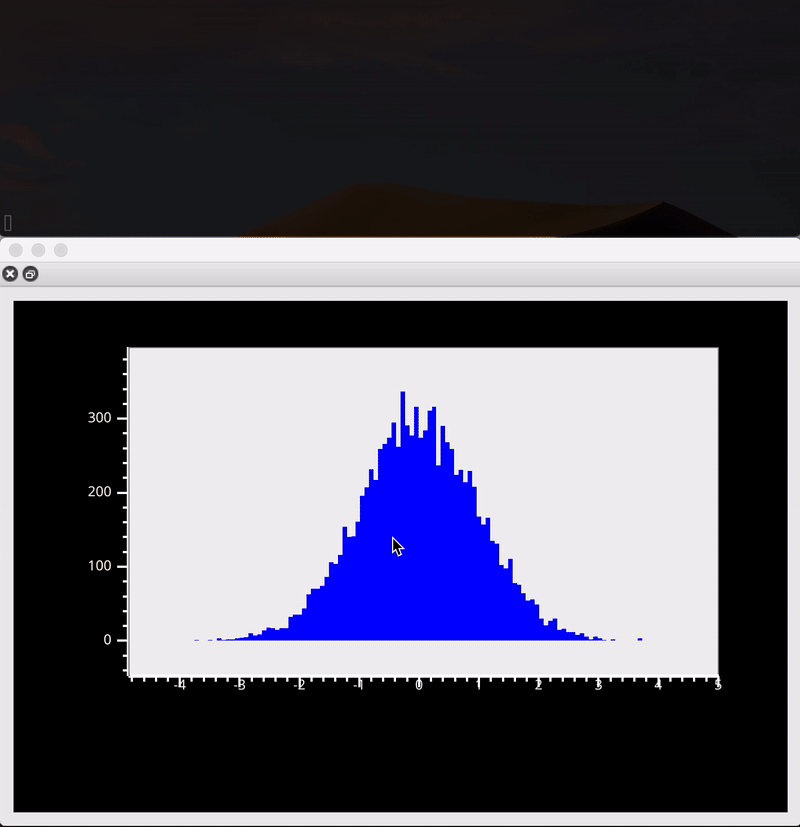Image resolution: width=800 pixels, height=827 pixels.
Task: Close the docked plot panel
Action: click(10, 274)
